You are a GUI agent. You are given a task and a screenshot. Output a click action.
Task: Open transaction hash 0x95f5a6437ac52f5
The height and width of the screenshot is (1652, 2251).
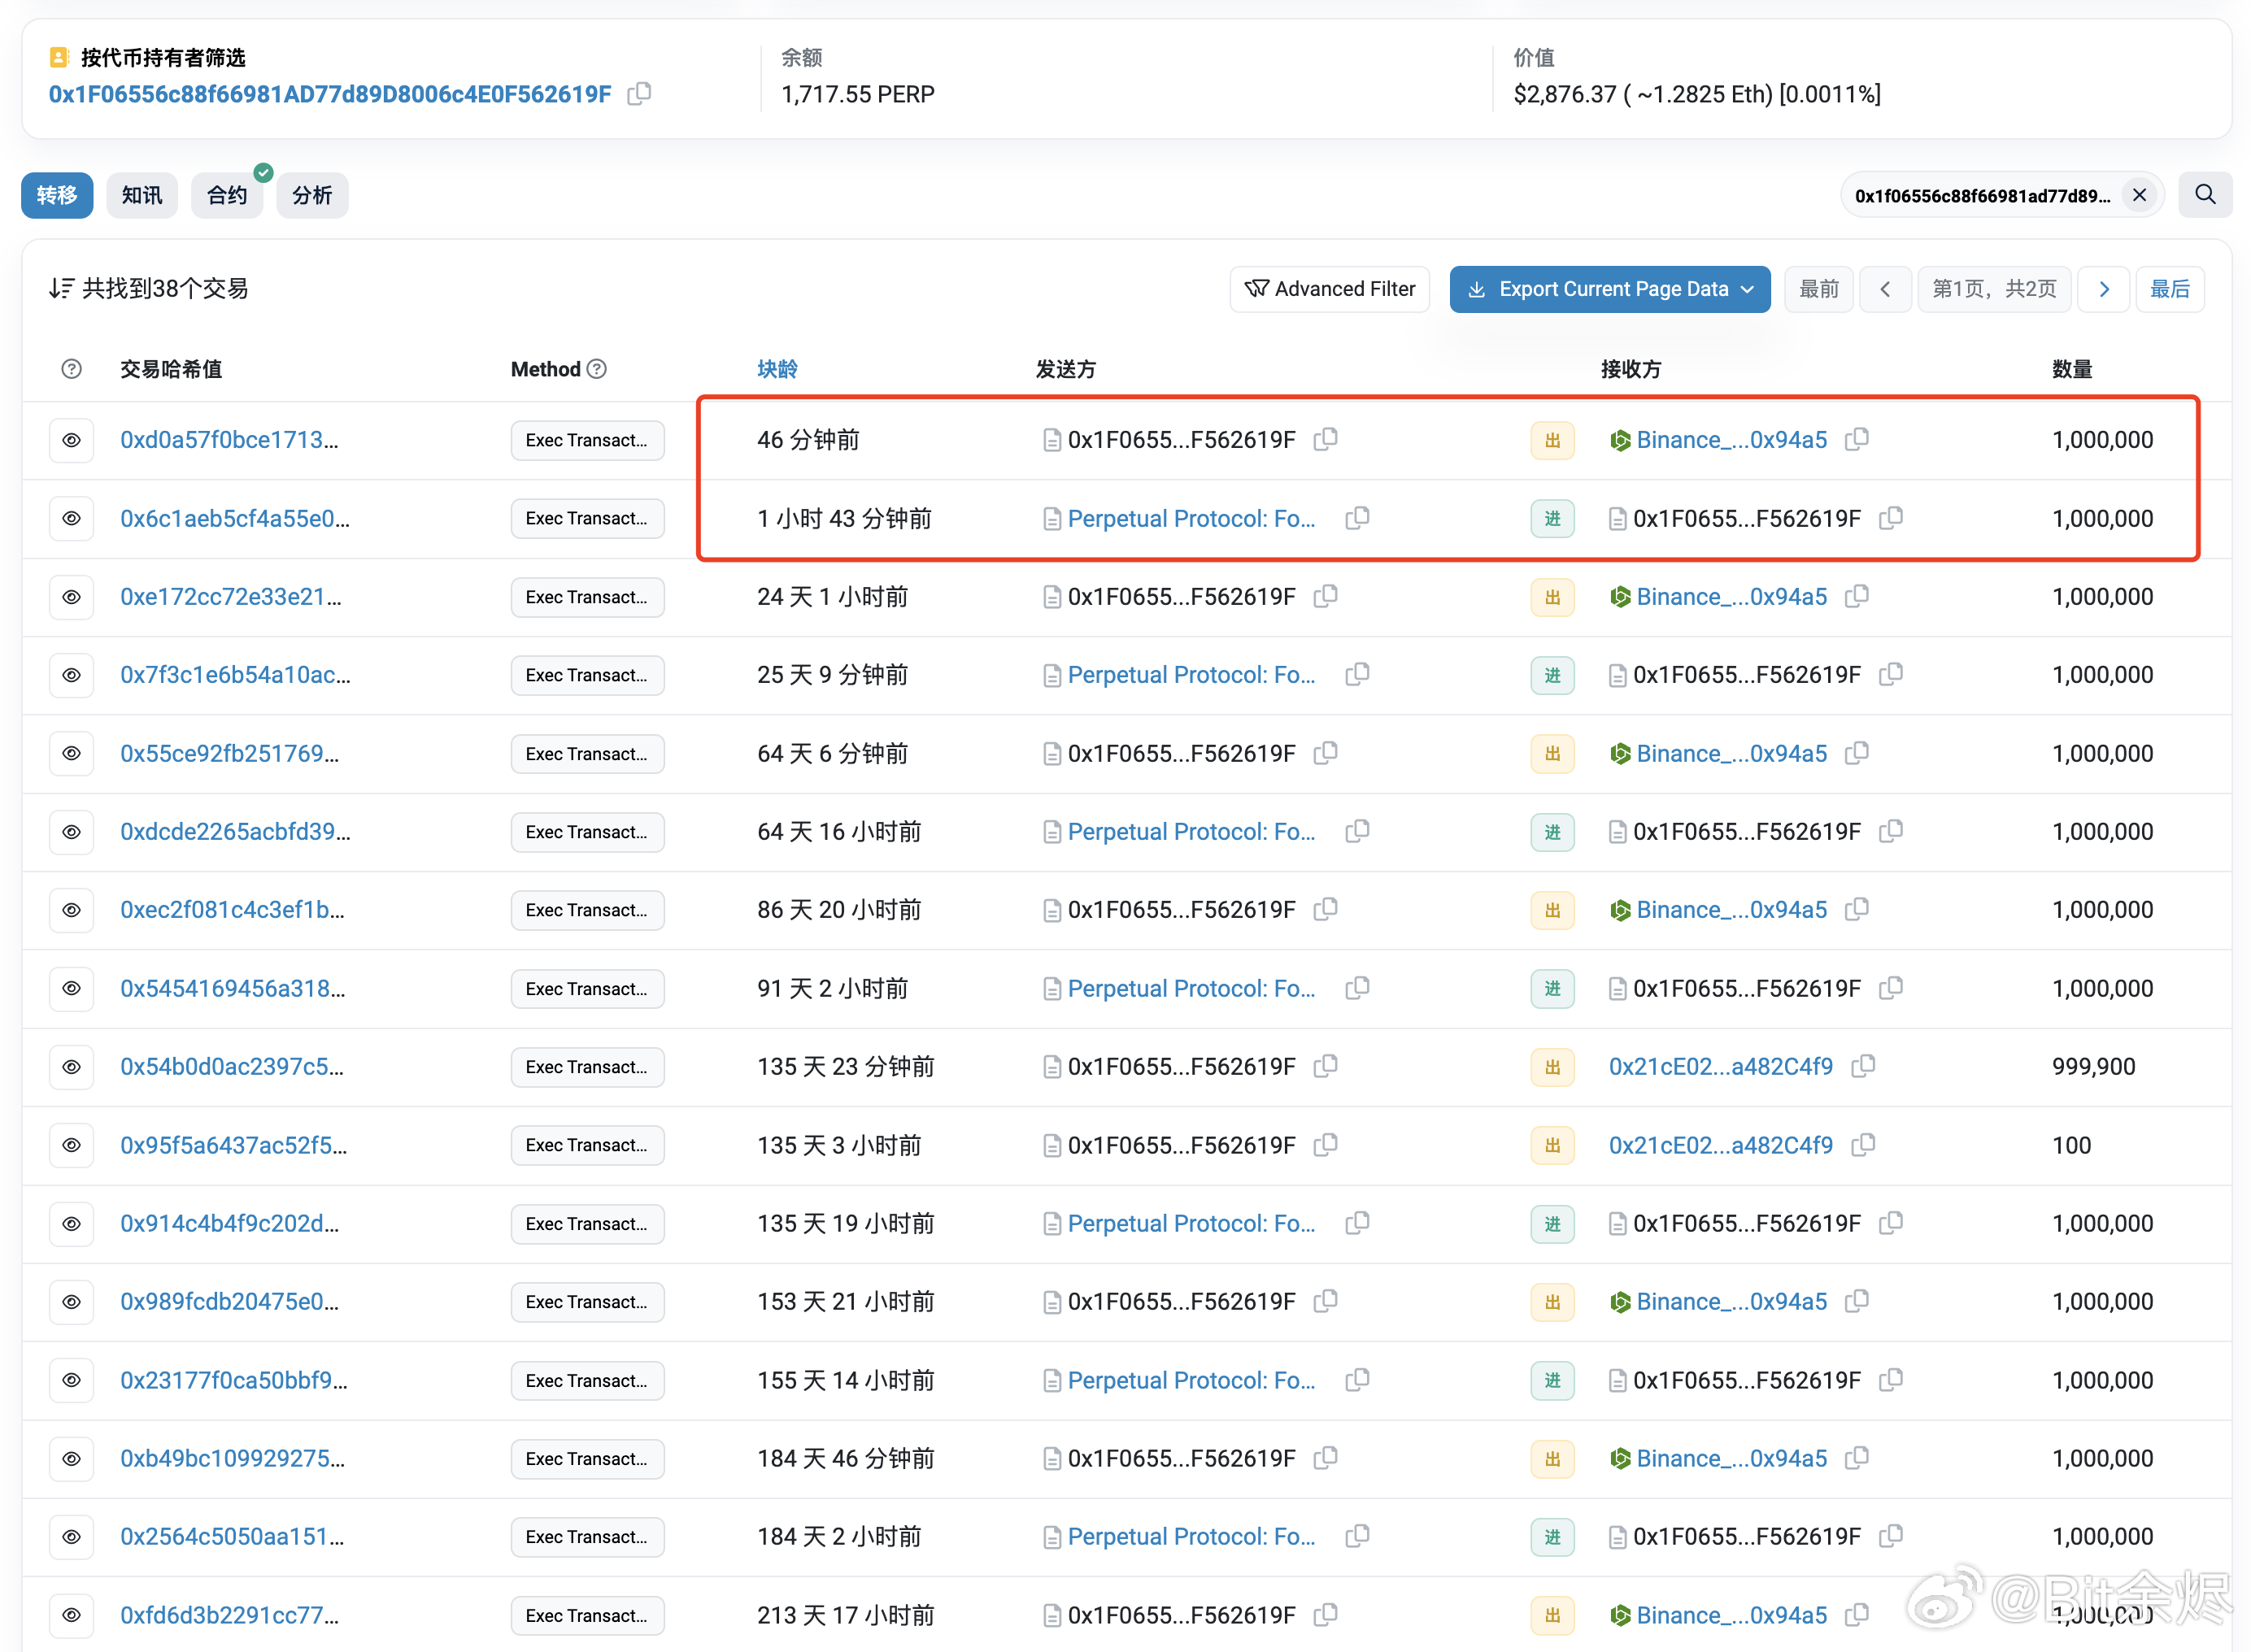pos(233,1145)
